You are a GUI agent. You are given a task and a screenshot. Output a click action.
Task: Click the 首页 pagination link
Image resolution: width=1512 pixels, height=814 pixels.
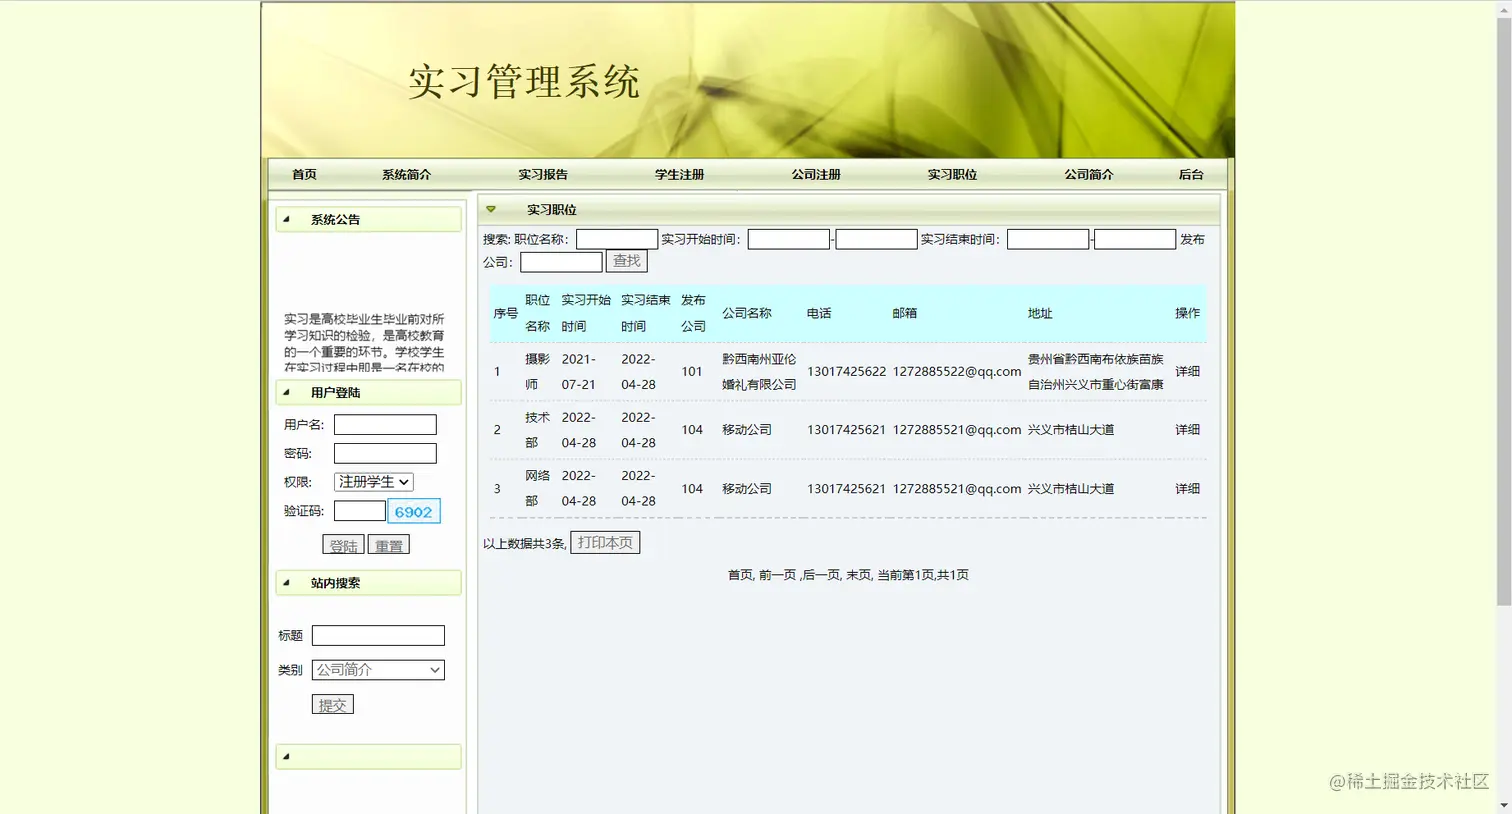(740, 575)
